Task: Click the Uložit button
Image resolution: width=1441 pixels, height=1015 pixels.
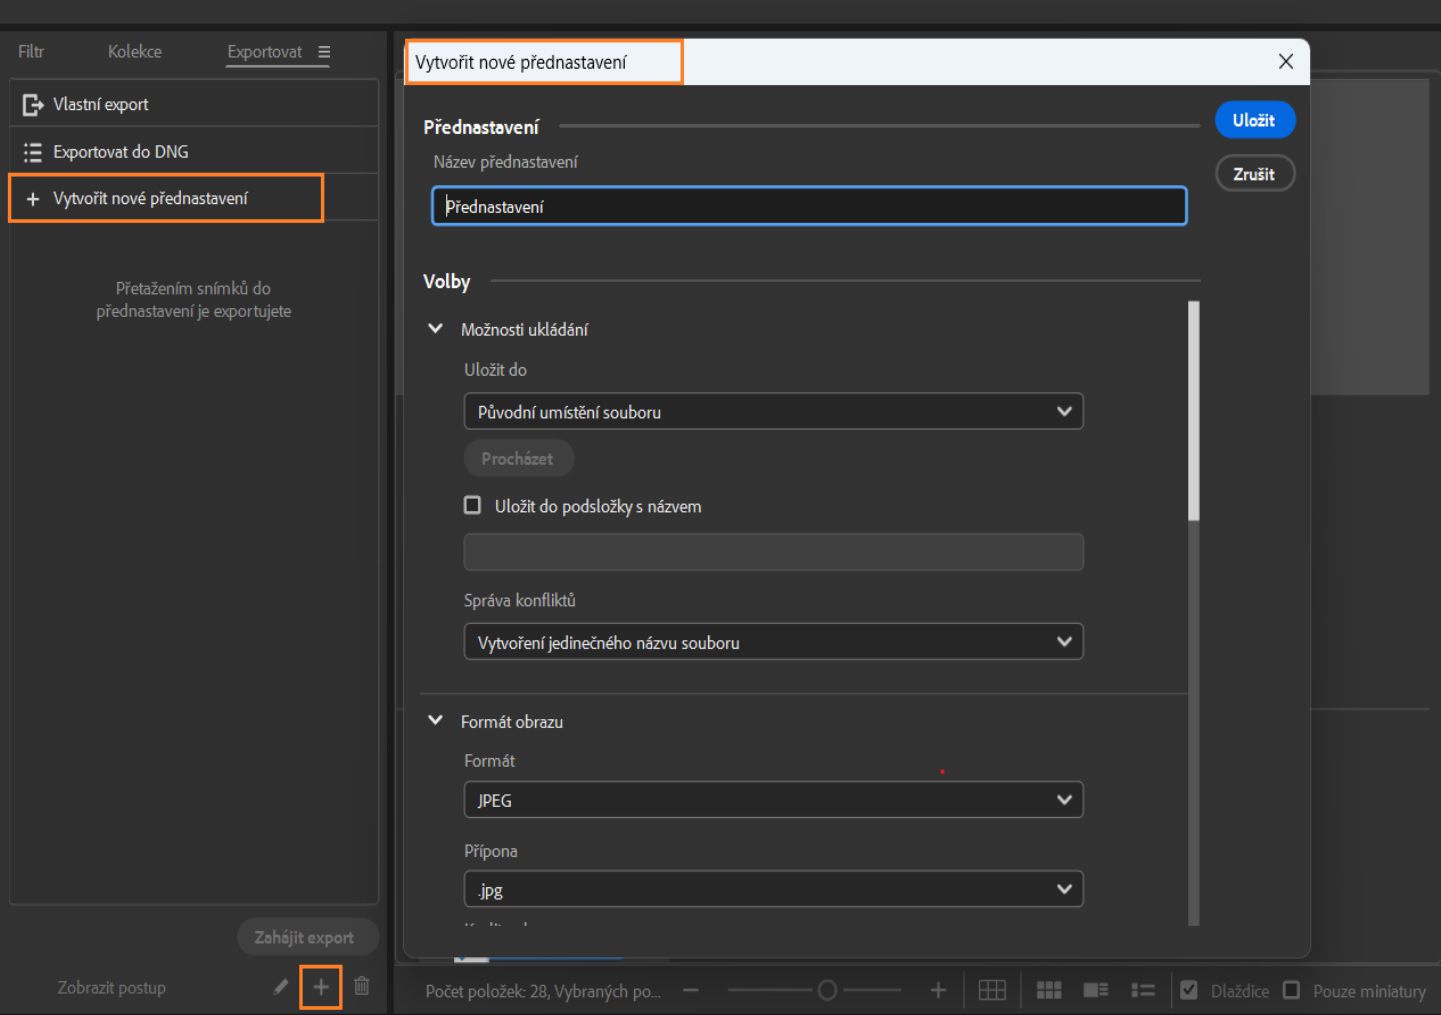Action: (x=1255, y=120)
